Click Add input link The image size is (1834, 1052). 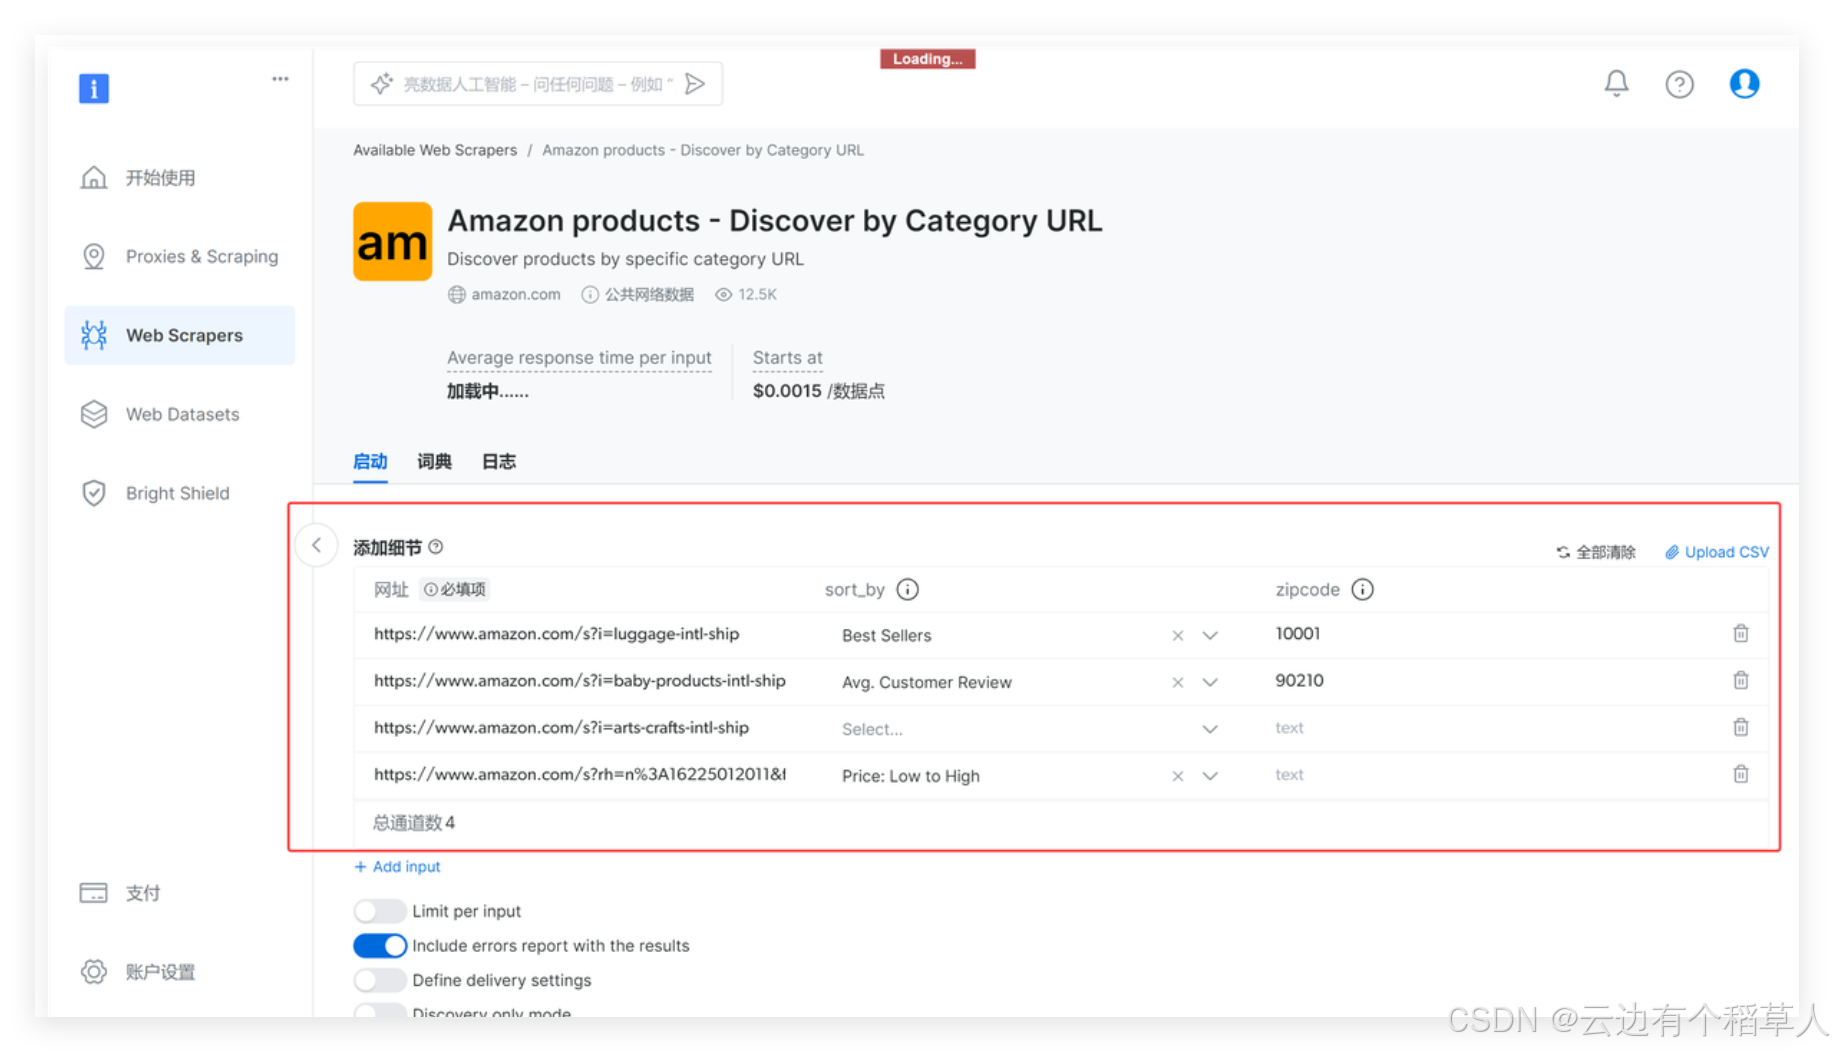pyautogui.click(x=397, y=867)
